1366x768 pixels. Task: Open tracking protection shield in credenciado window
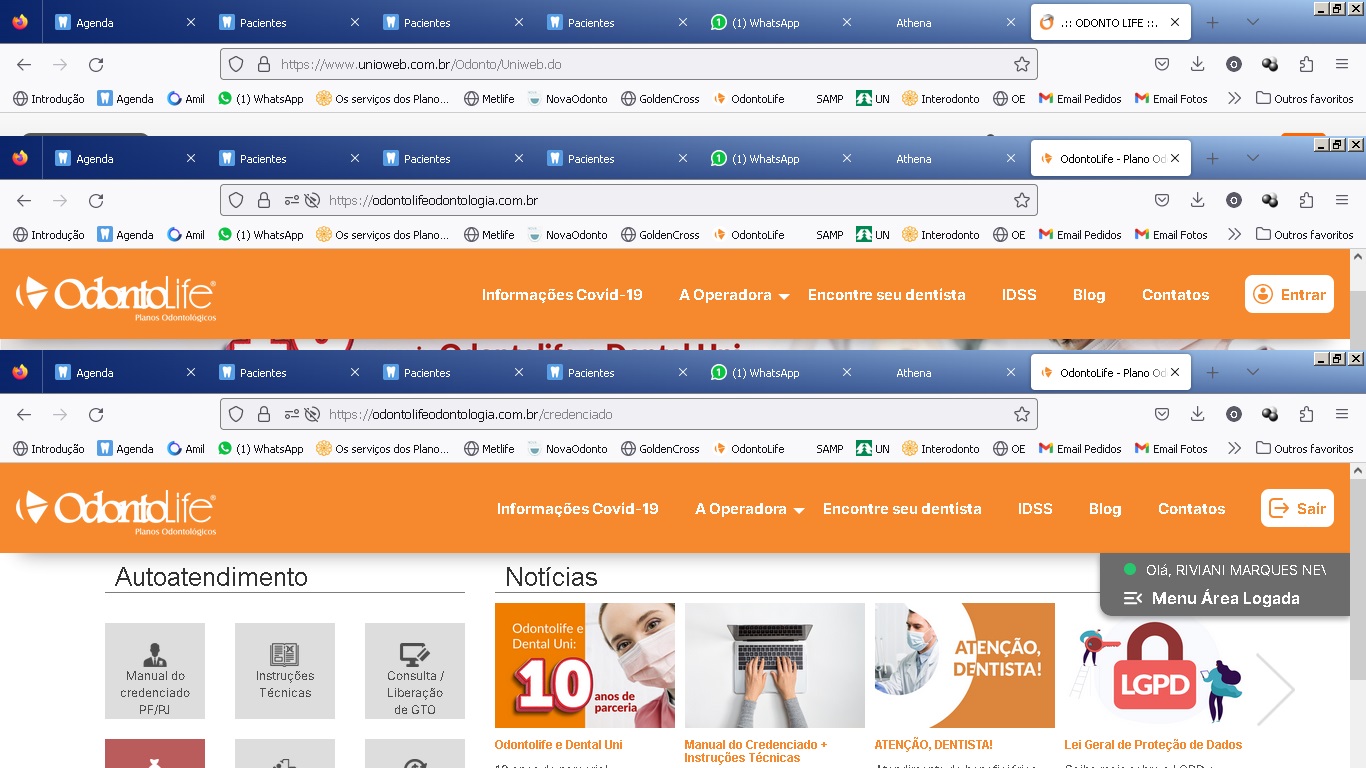pyautogui.click(x=236, y=414)
